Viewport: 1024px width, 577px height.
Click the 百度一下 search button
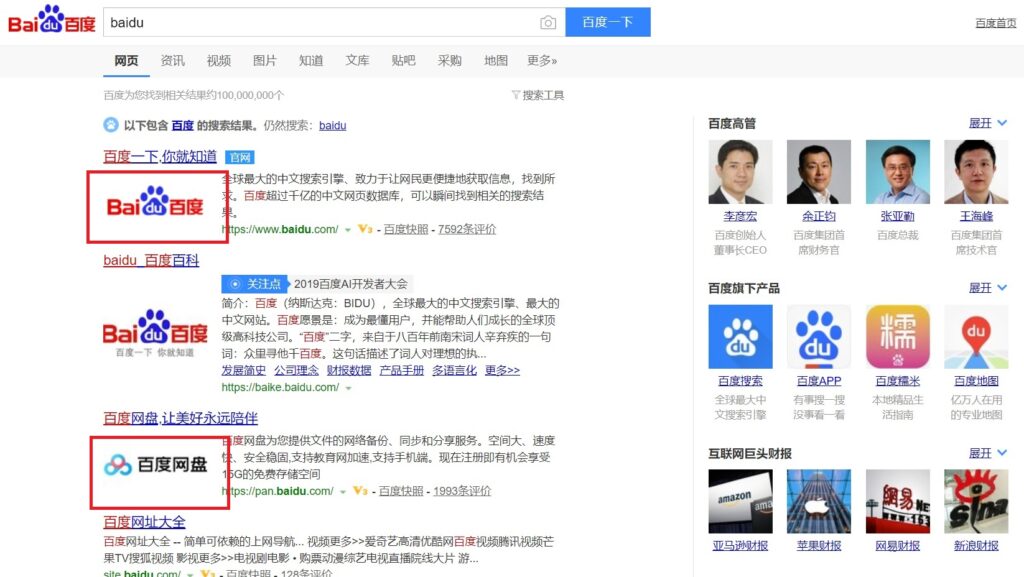point(607,22)
